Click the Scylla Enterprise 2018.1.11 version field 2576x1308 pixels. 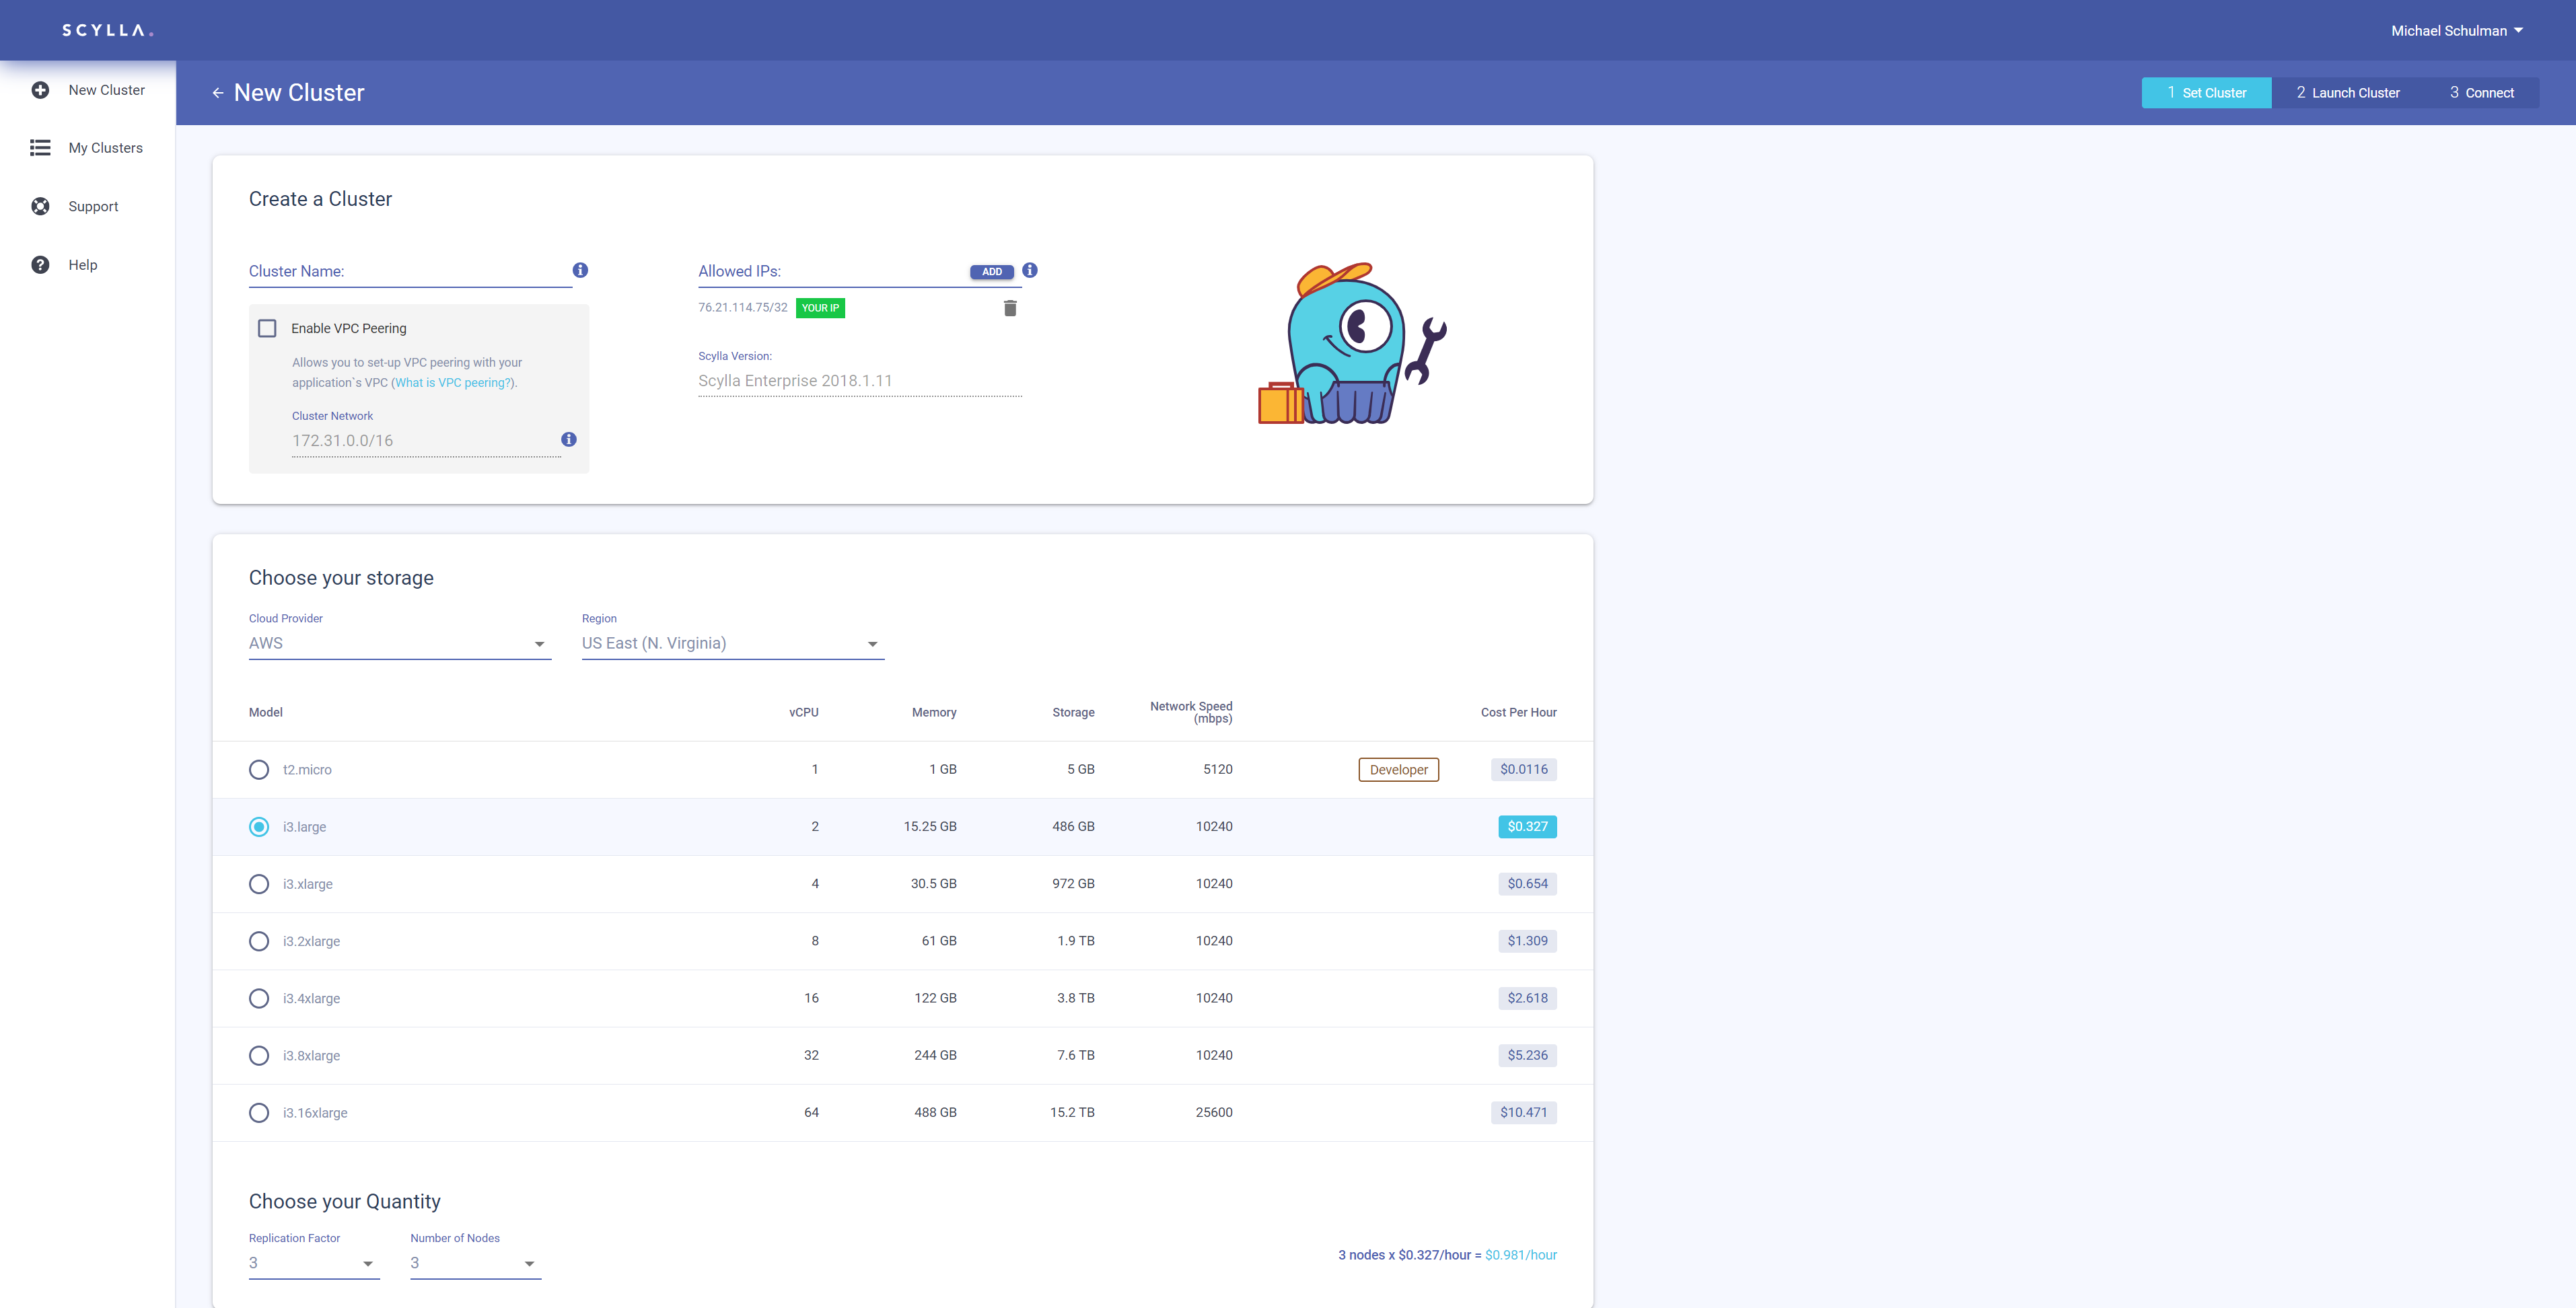(x=860, y=381)
